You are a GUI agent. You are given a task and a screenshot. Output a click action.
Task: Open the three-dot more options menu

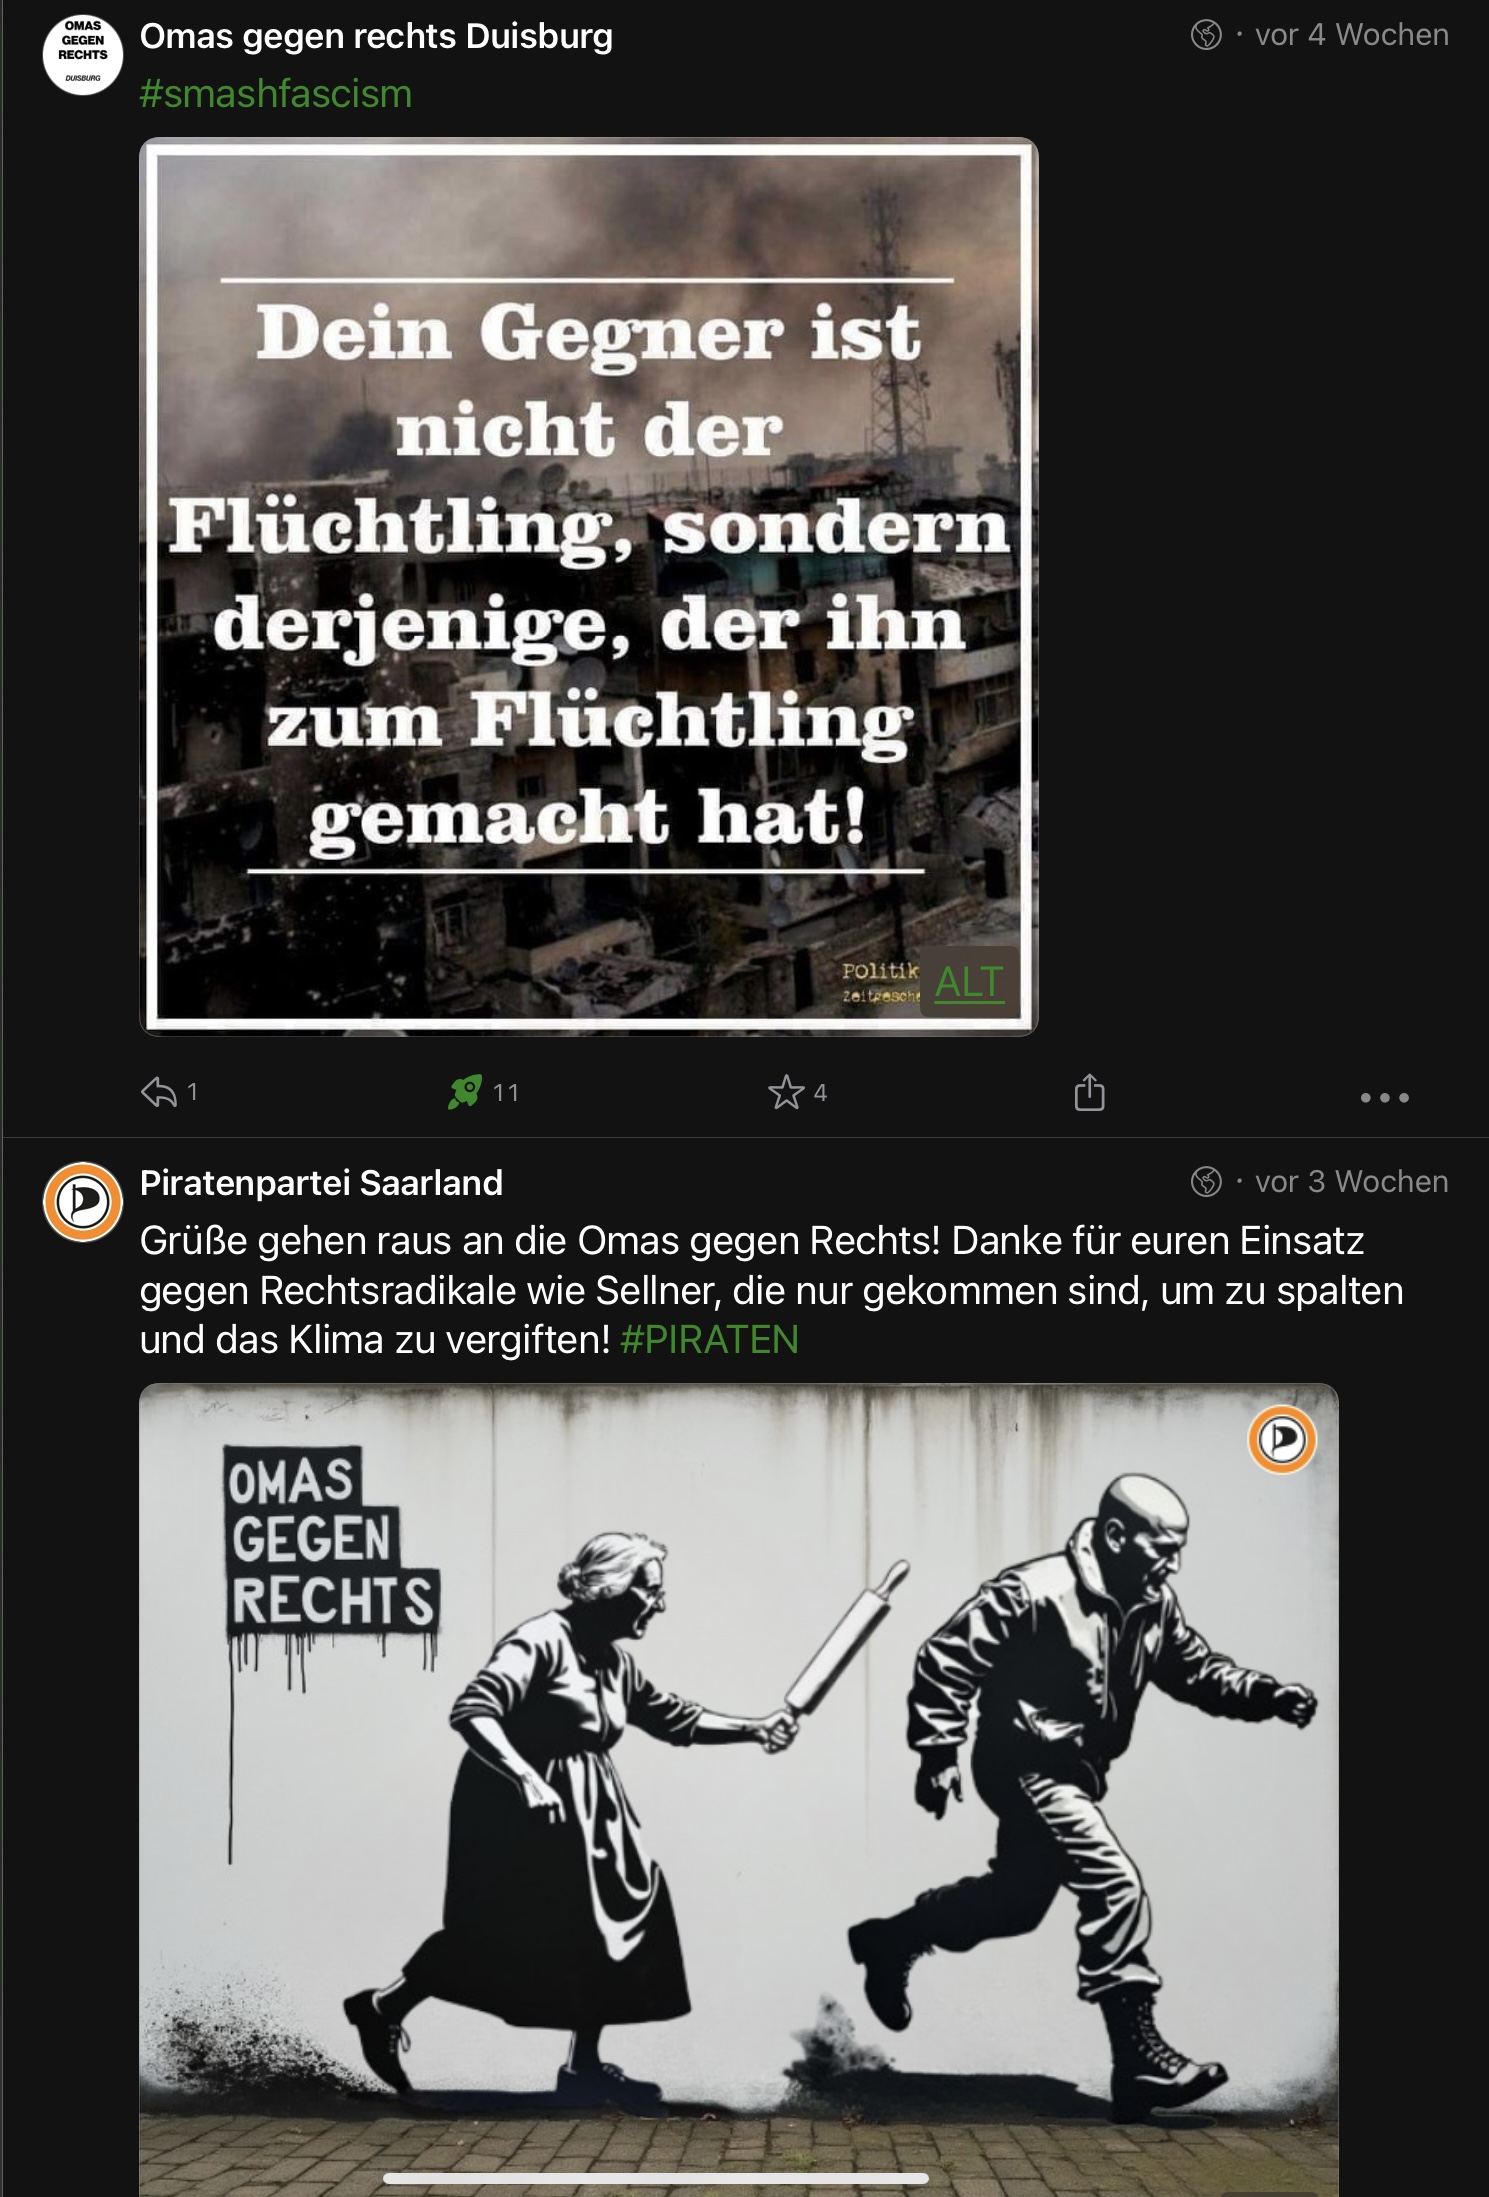[x=1385, y=1097]
